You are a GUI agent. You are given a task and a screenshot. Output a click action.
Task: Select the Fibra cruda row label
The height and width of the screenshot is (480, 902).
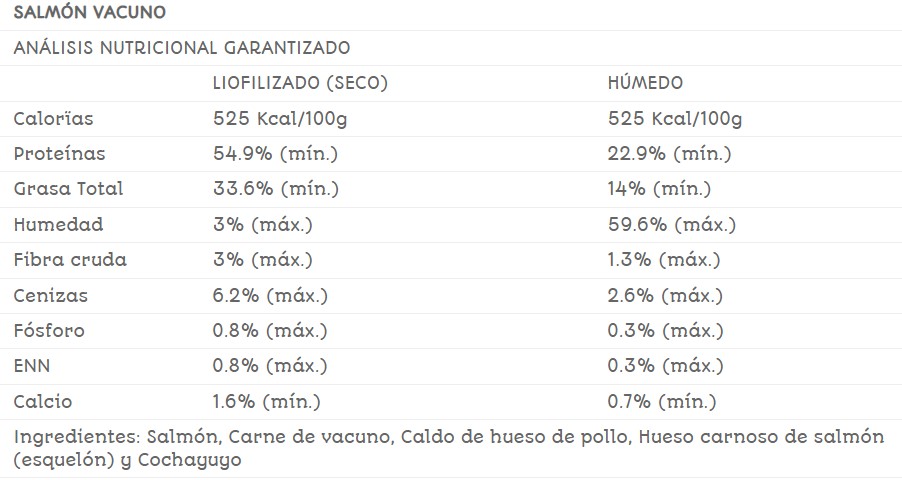click(70, 260)
